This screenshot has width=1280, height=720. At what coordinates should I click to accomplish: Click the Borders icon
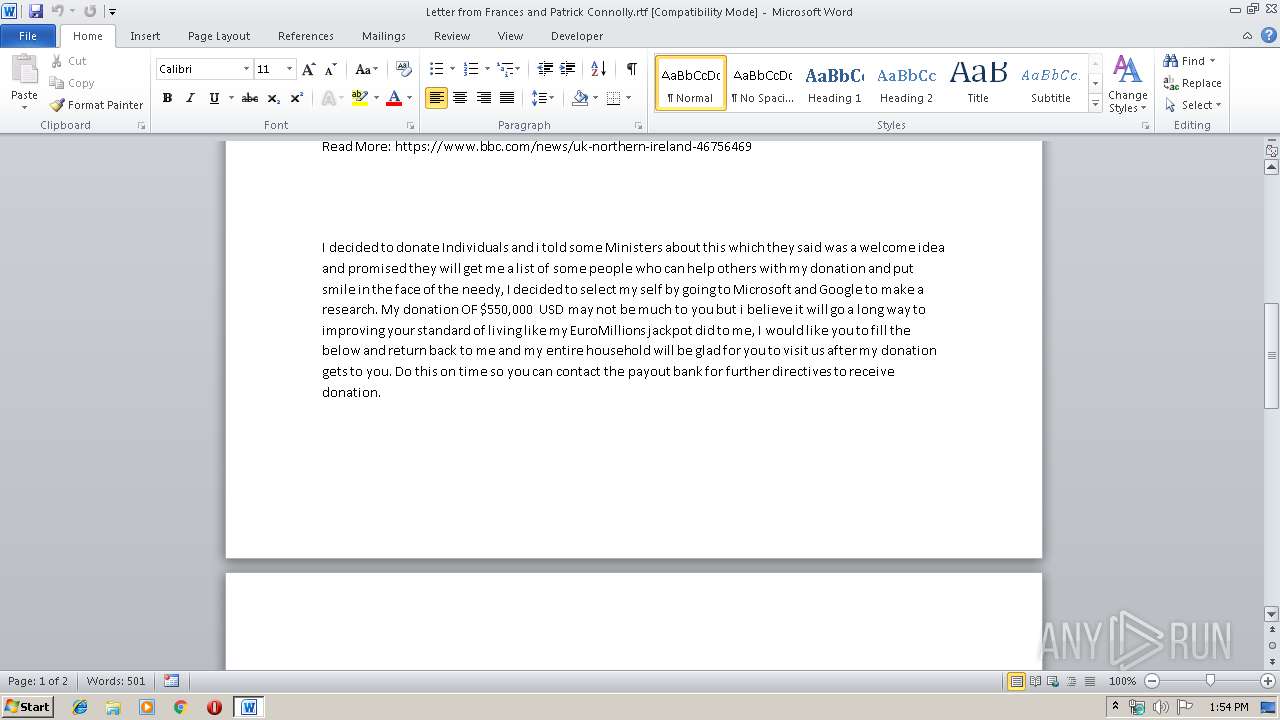pyautogui.click(x=614, y=98)
